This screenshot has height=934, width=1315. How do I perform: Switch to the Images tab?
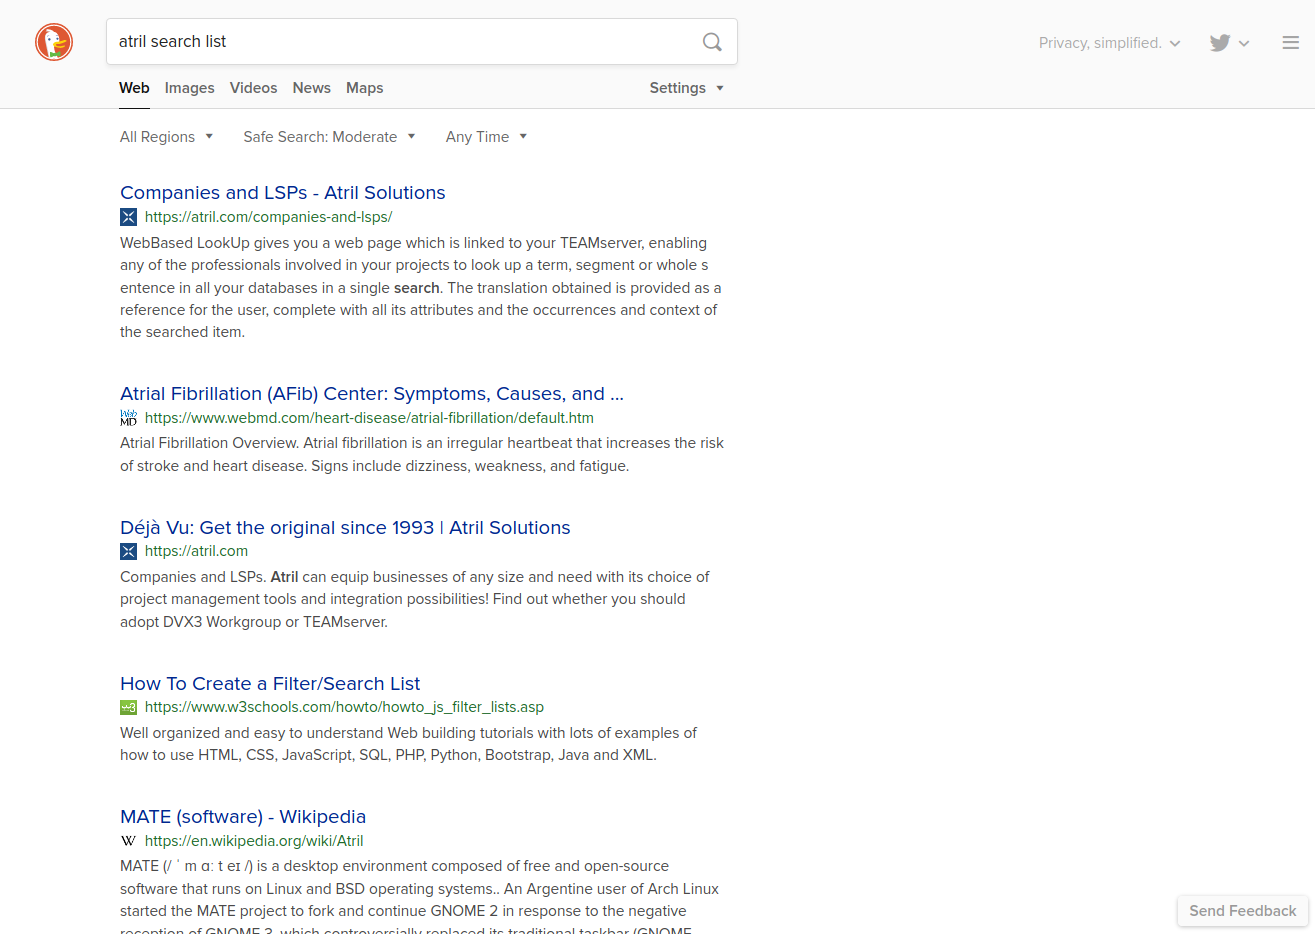[x=190, y=88]
